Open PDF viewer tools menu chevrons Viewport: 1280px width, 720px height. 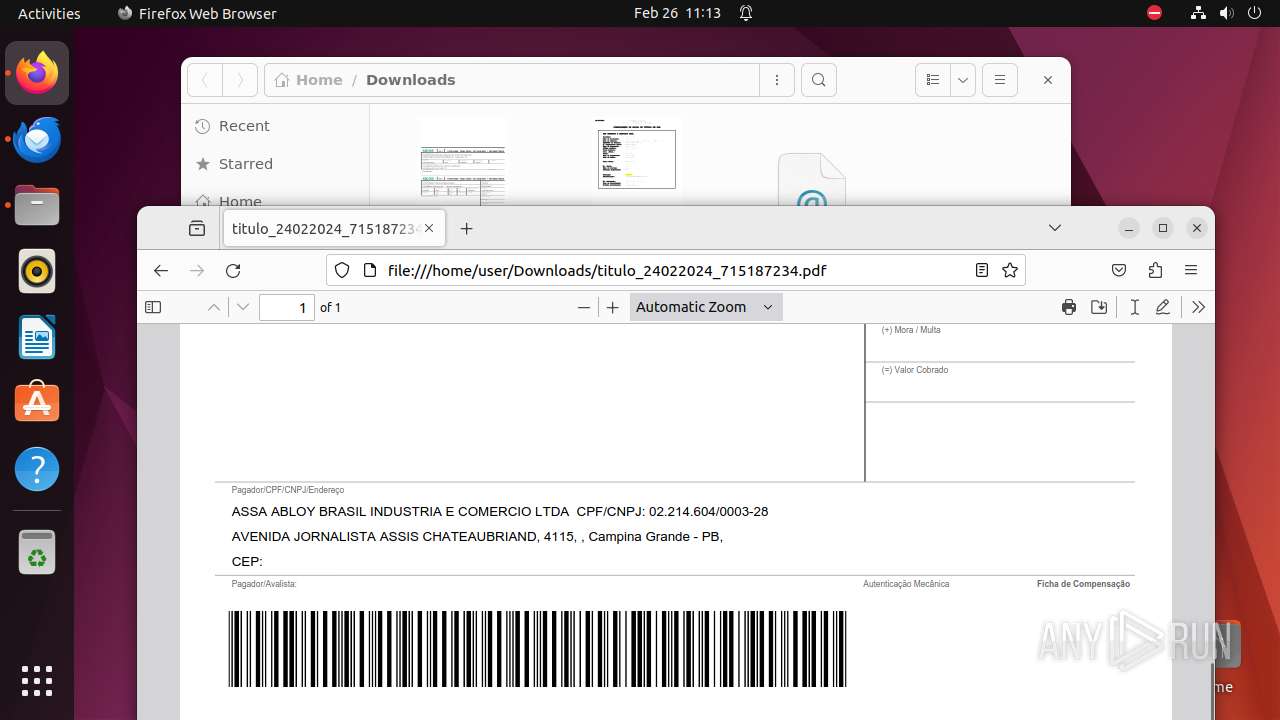click(x=1198, y=307)
